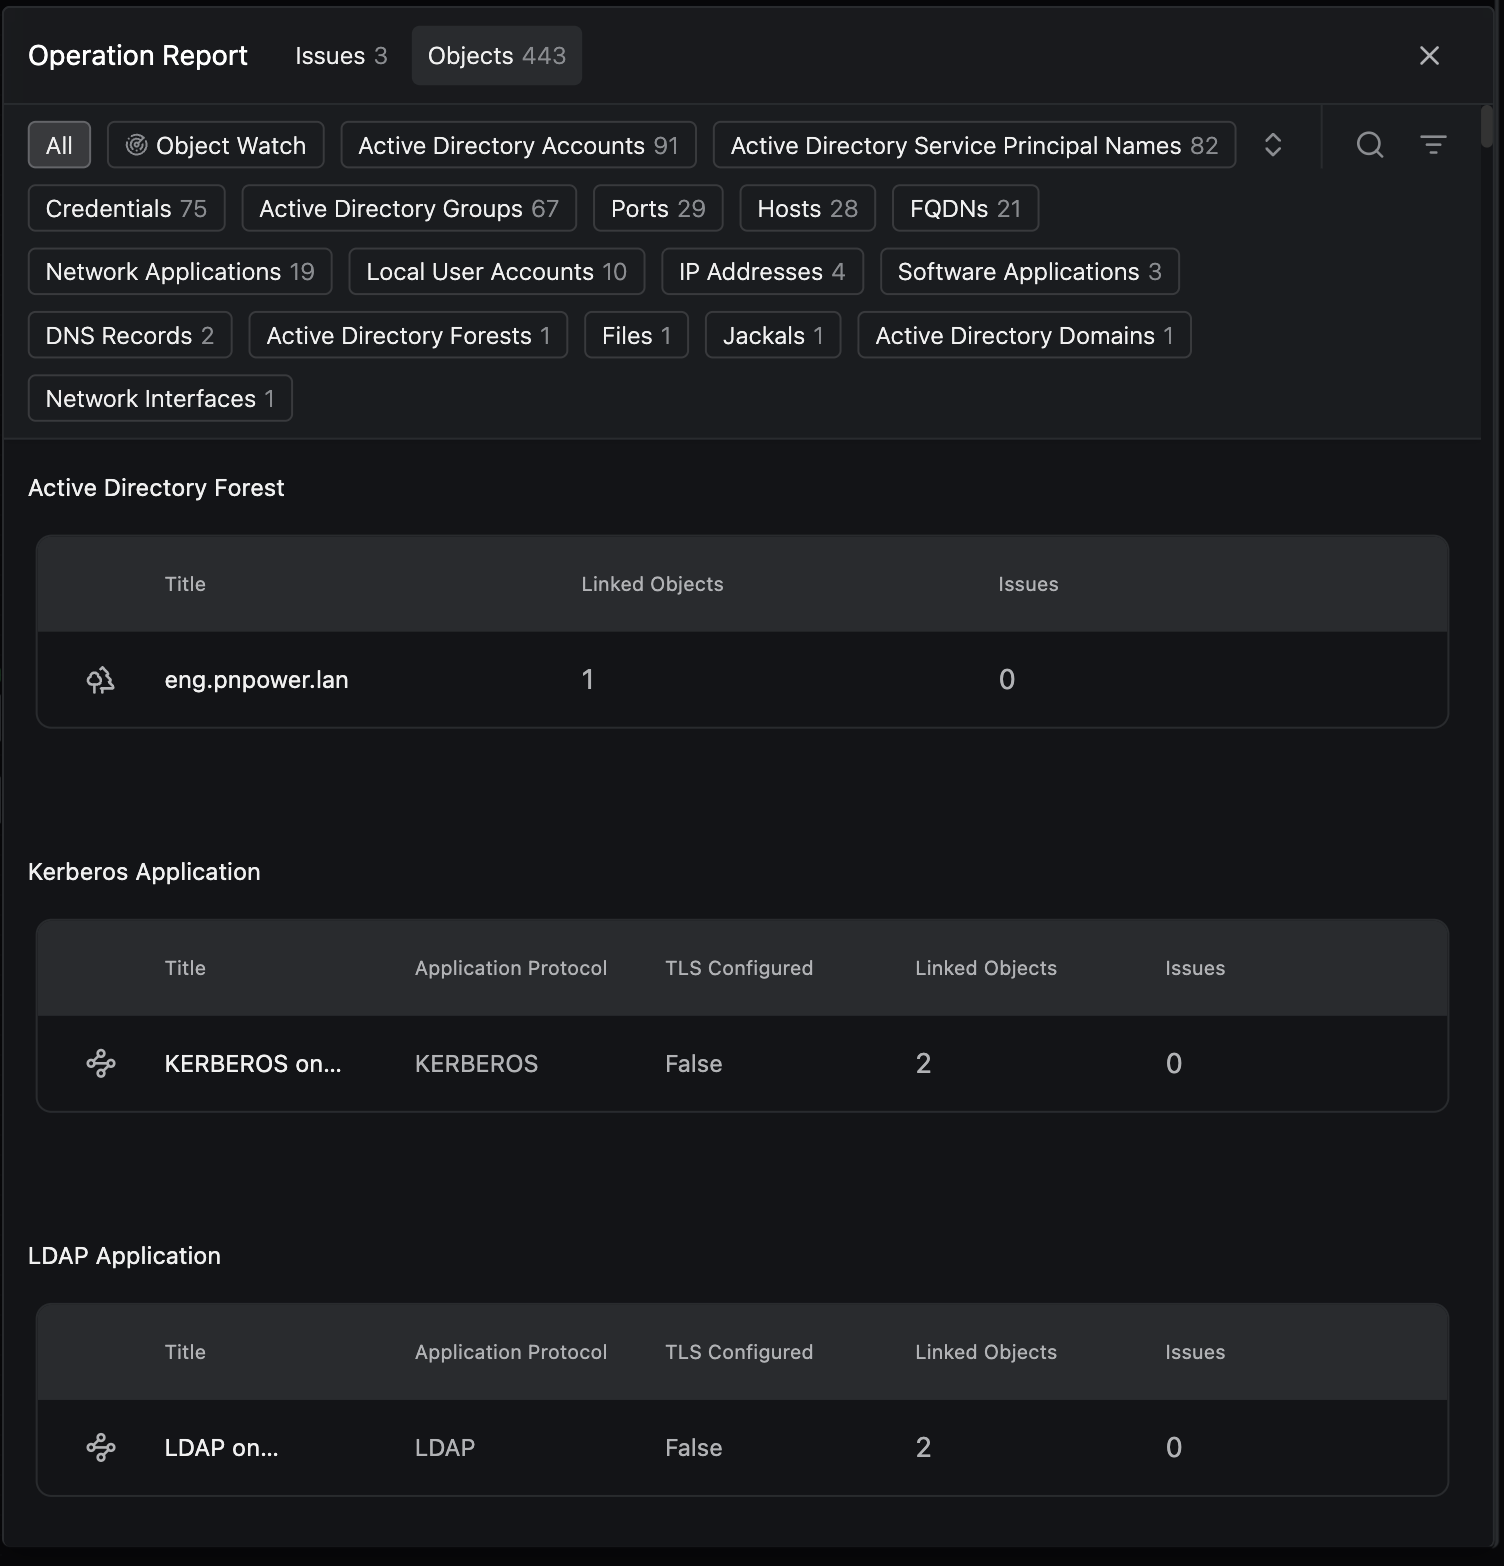Choose the Jackals filter chip
The width and height of the screenshot is (1504, 1566).
pos(772,336)
